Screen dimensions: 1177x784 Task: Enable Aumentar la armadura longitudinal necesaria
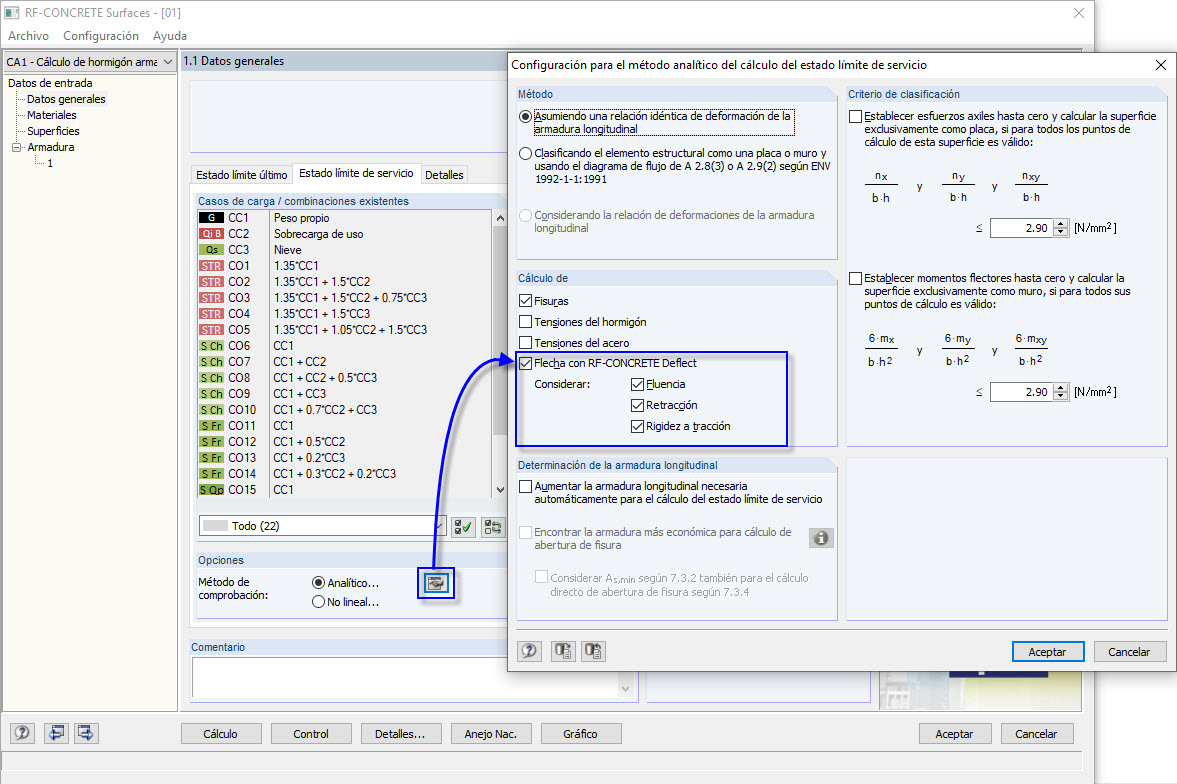(x=525, y=487)
